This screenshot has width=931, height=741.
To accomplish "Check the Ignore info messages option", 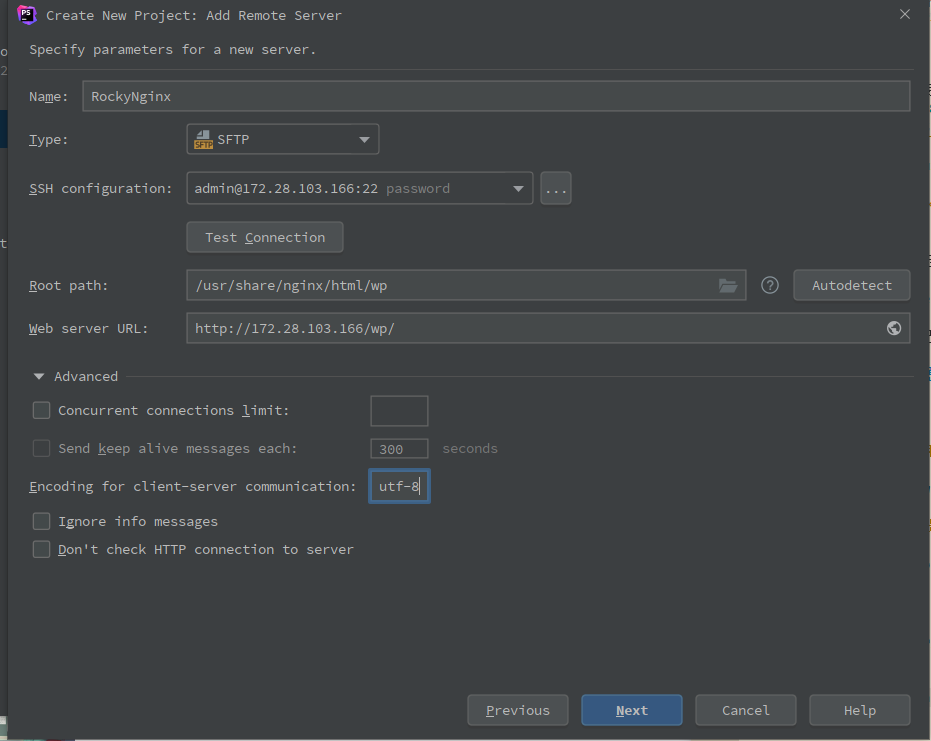I will coord(42,521).
